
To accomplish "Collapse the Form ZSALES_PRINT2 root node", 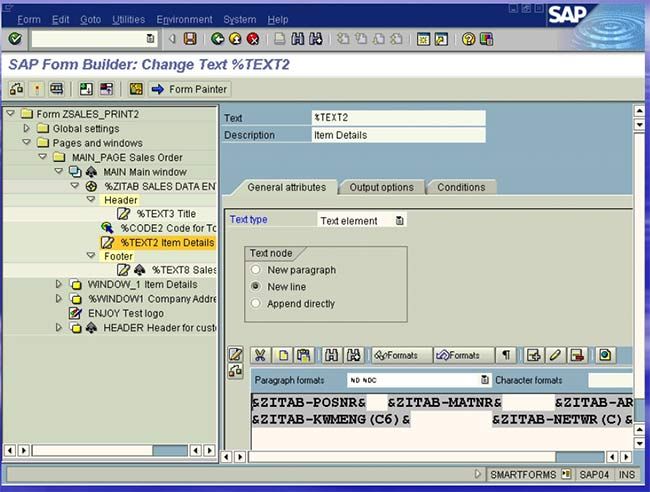I will click(11, 113).
